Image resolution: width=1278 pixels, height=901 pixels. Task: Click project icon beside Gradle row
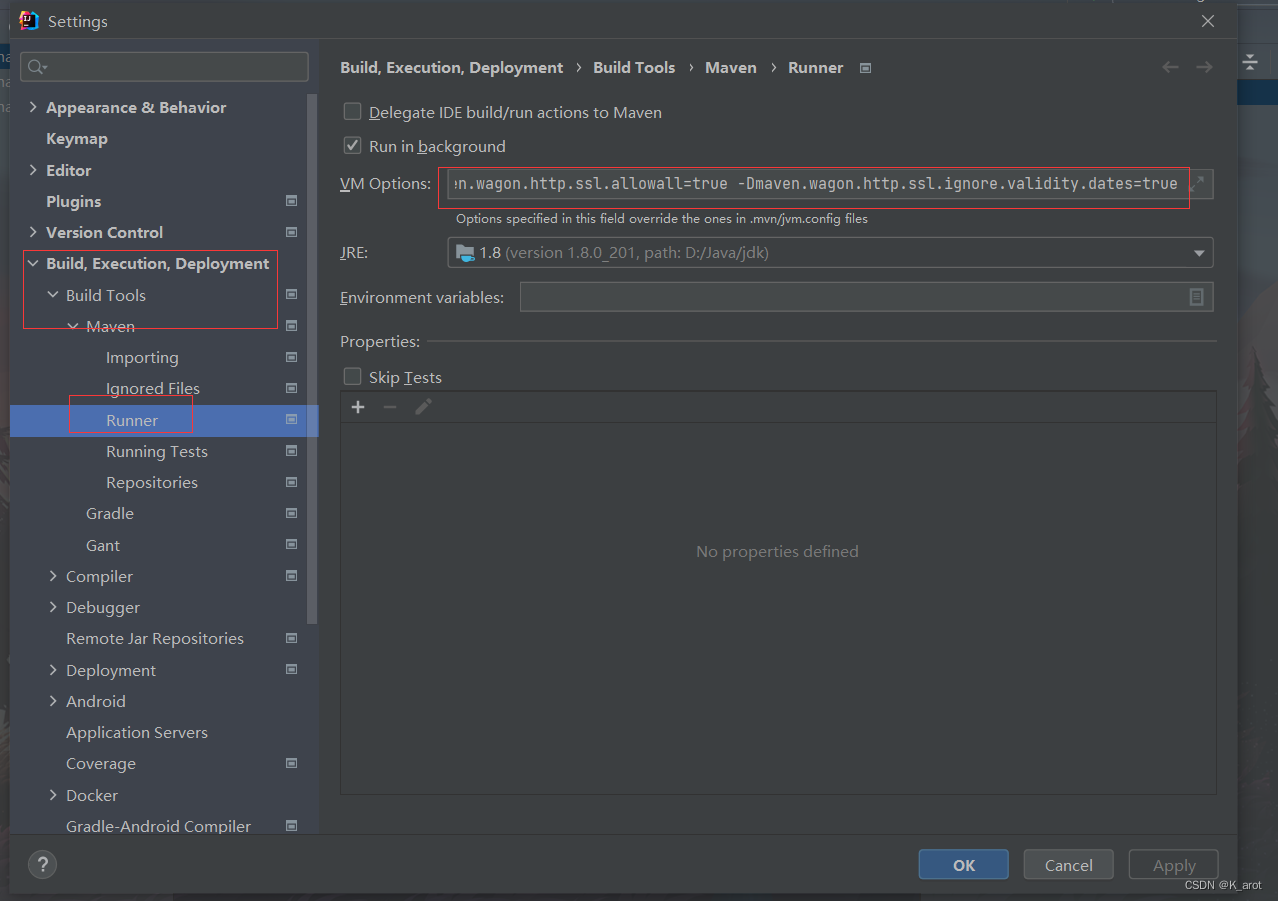click(292, 513)
